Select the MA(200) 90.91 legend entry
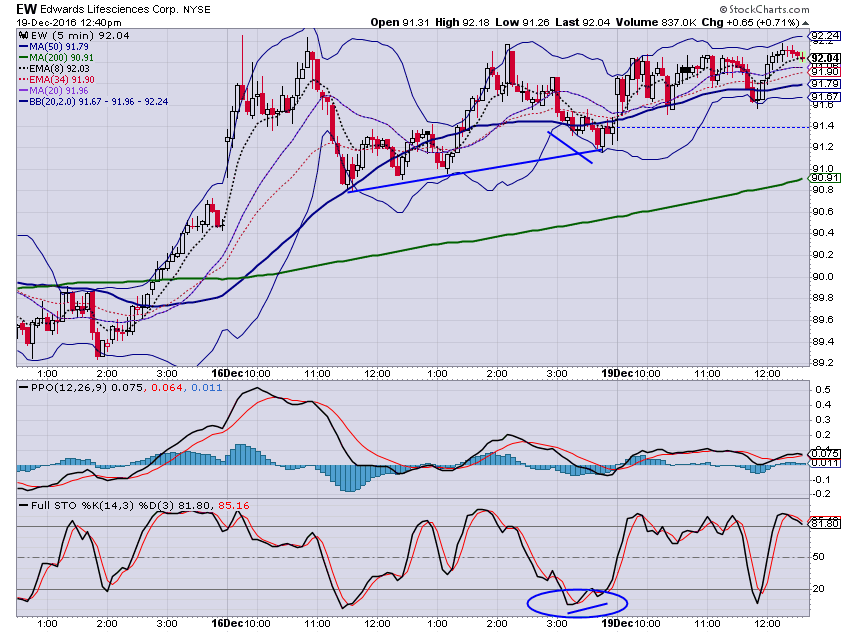Image resolution: width=850 pixels, height=633 pixels. [x=61, y=57]
